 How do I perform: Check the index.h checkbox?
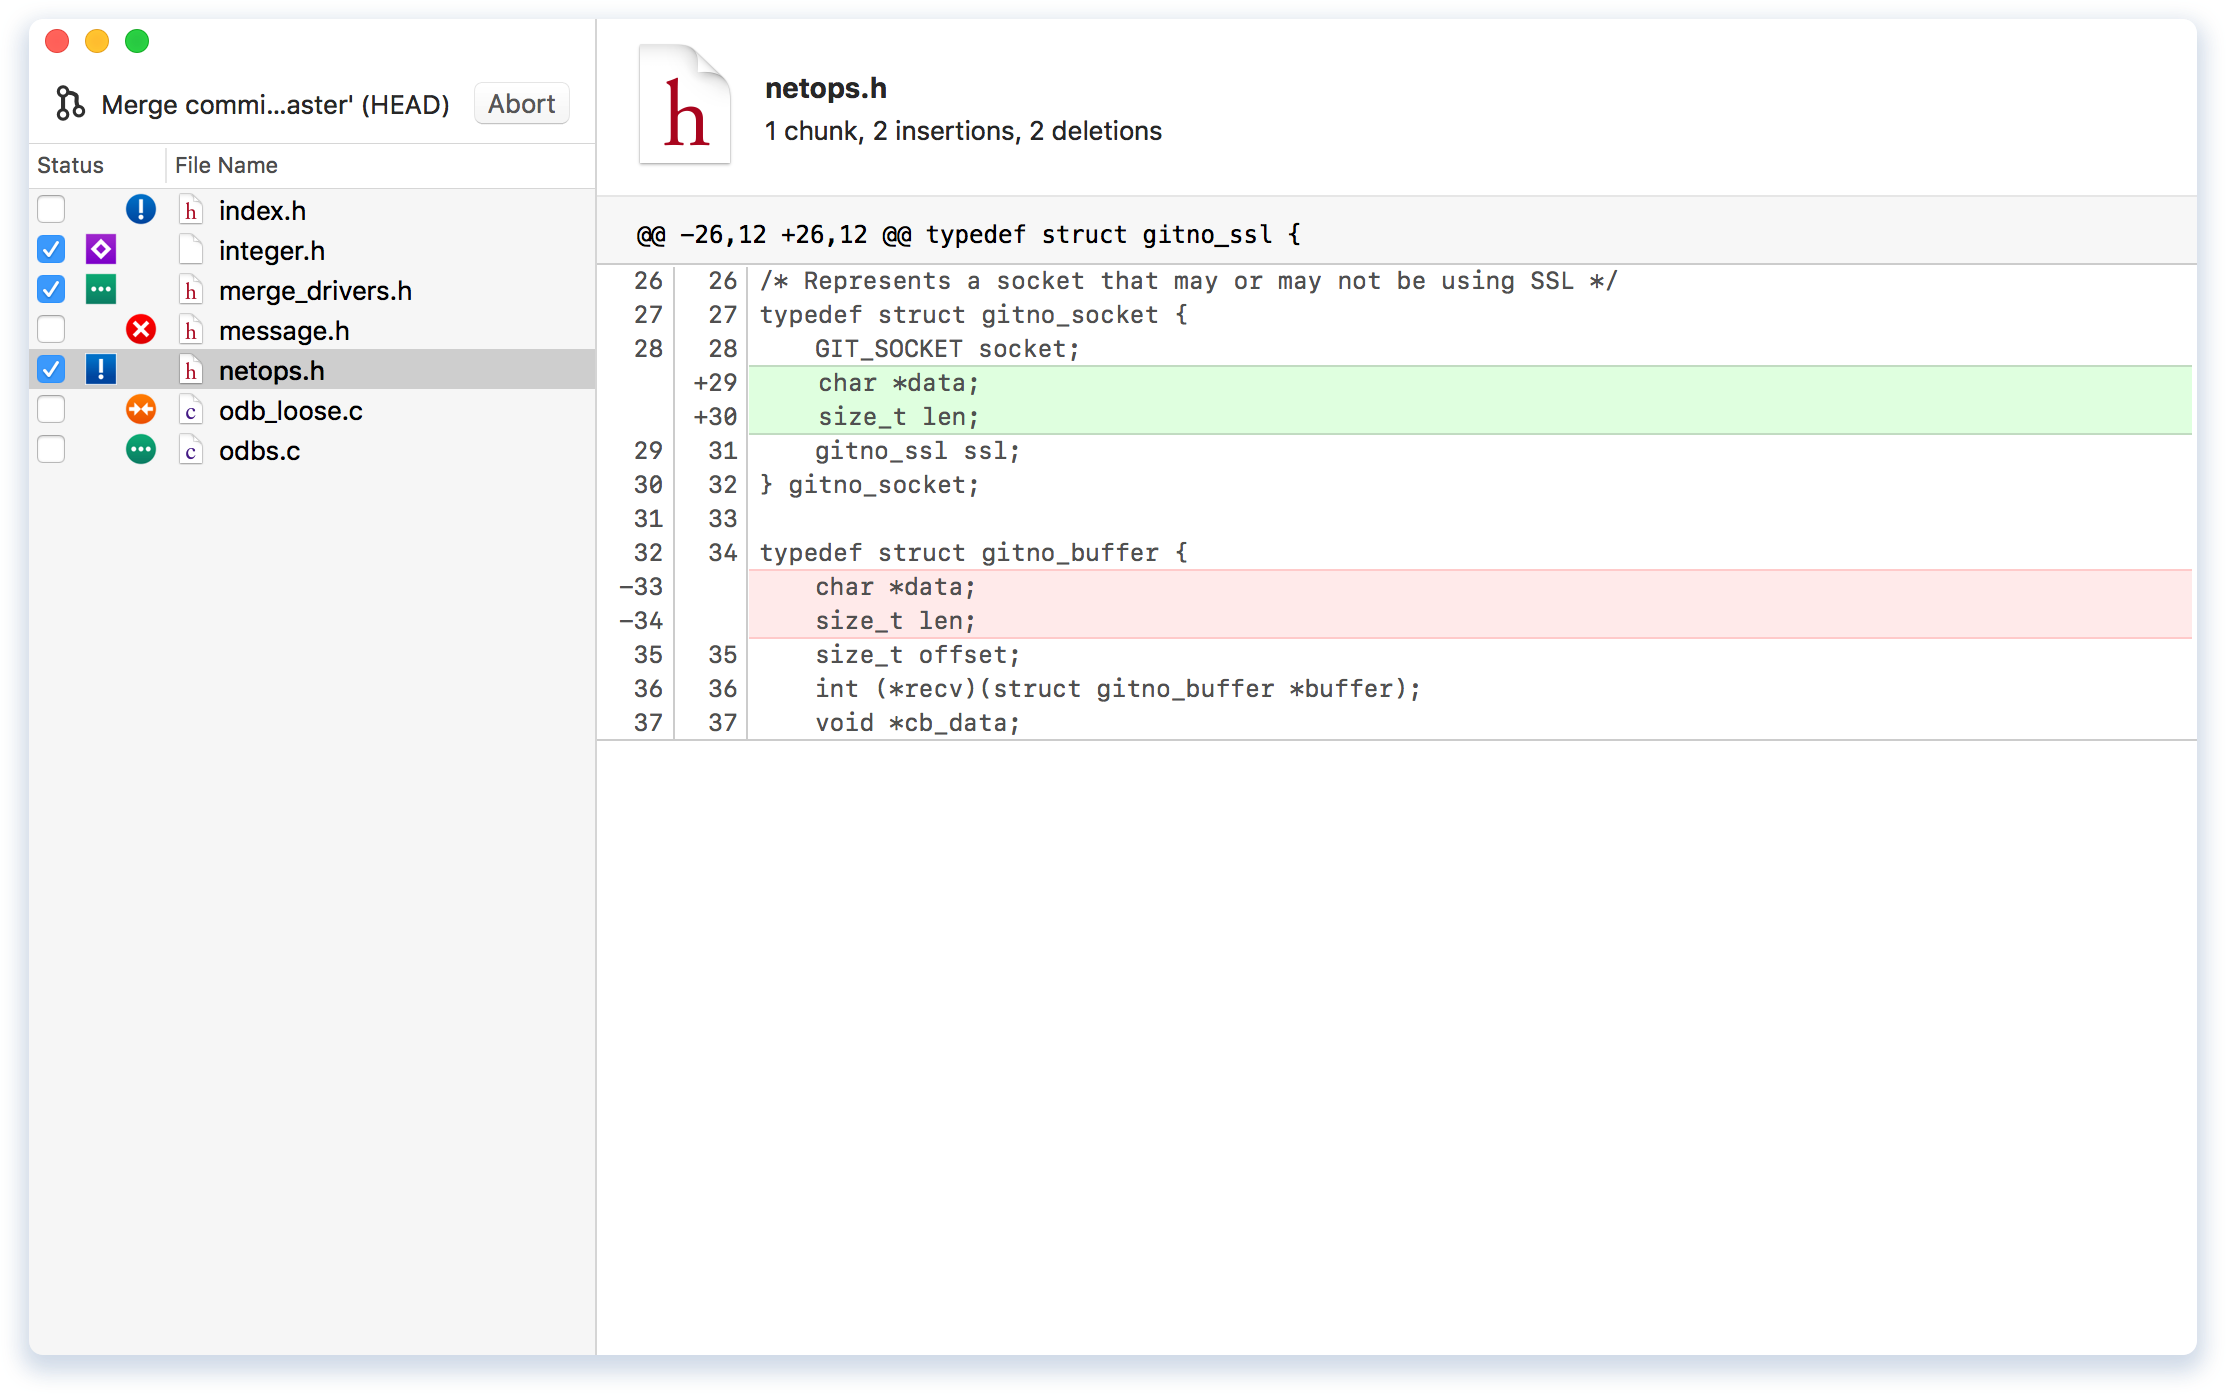point(51,209)
